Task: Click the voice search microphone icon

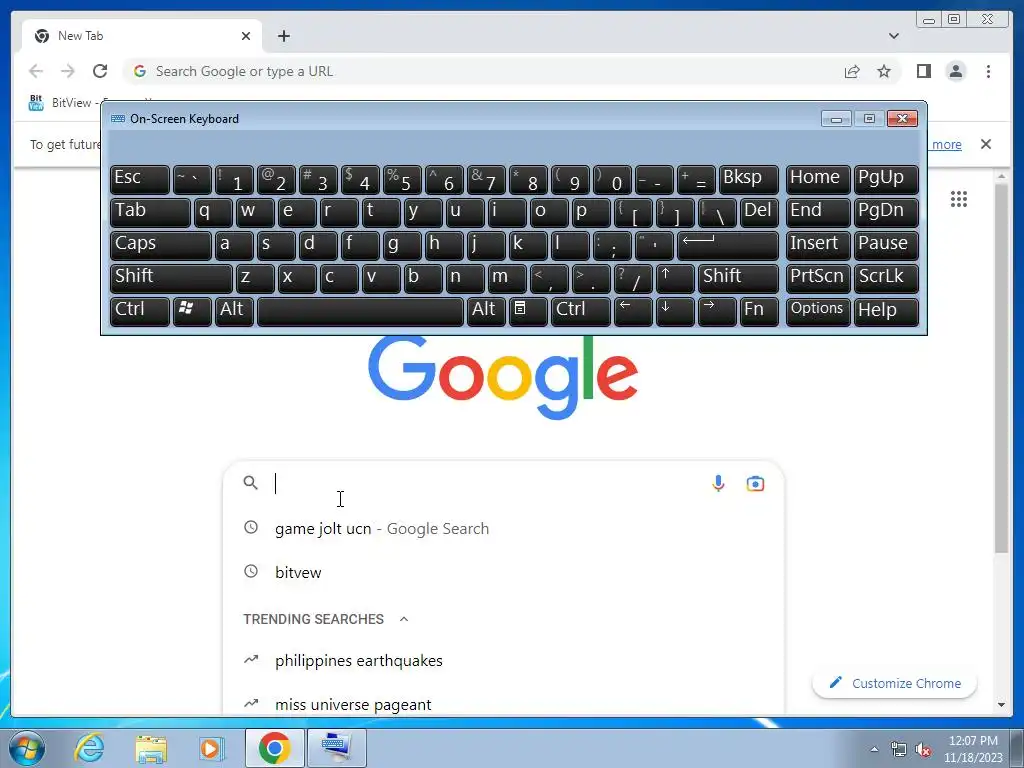Action: coord(718,483)
